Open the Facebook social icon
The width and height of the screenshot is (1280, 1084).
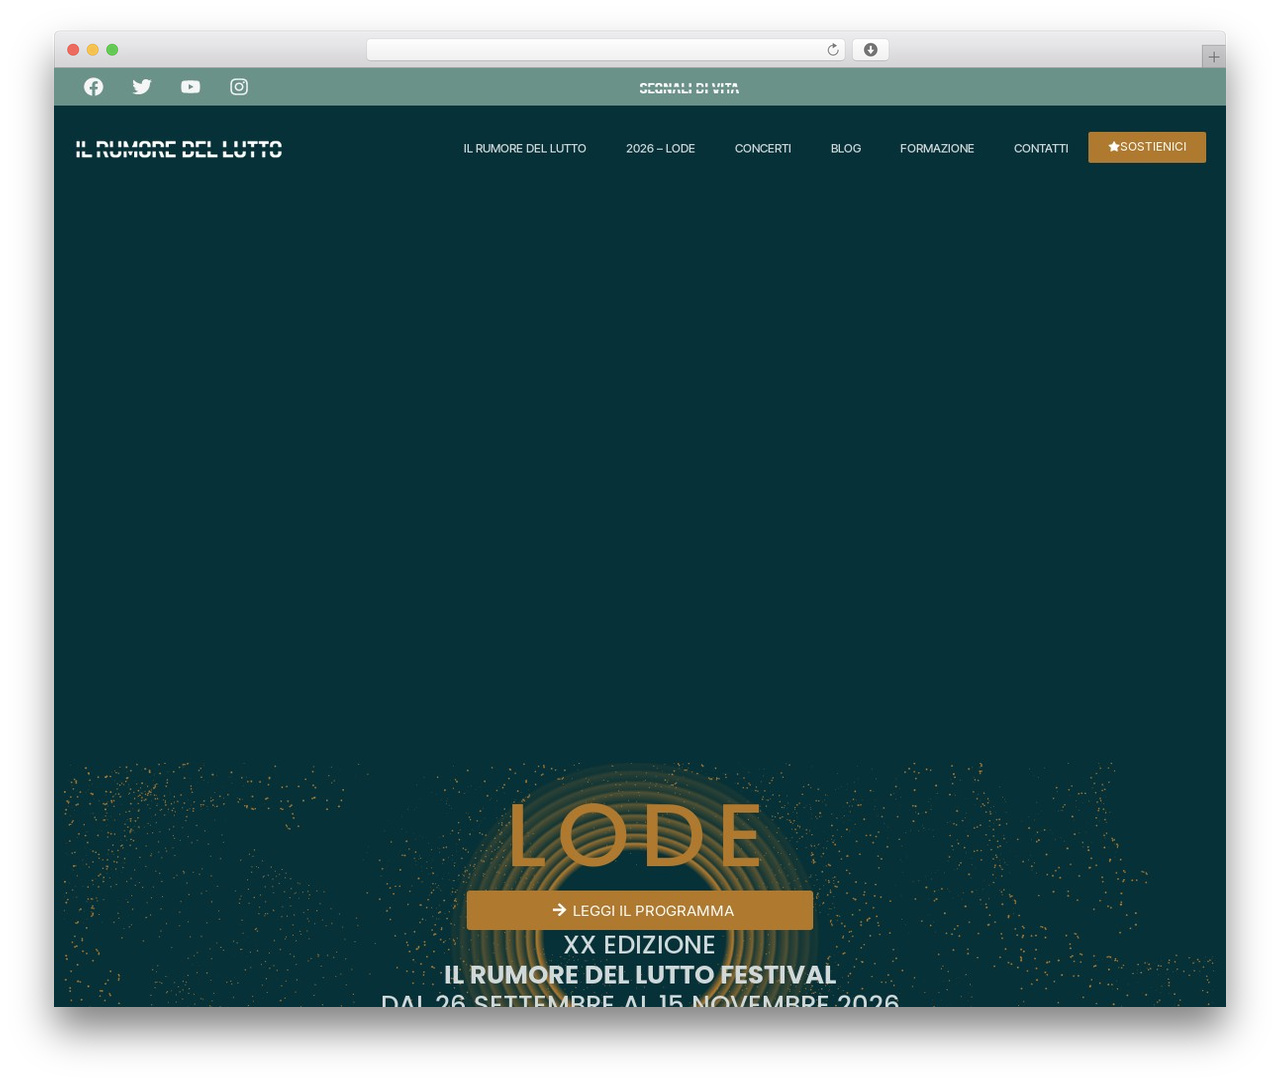[93, 87]
